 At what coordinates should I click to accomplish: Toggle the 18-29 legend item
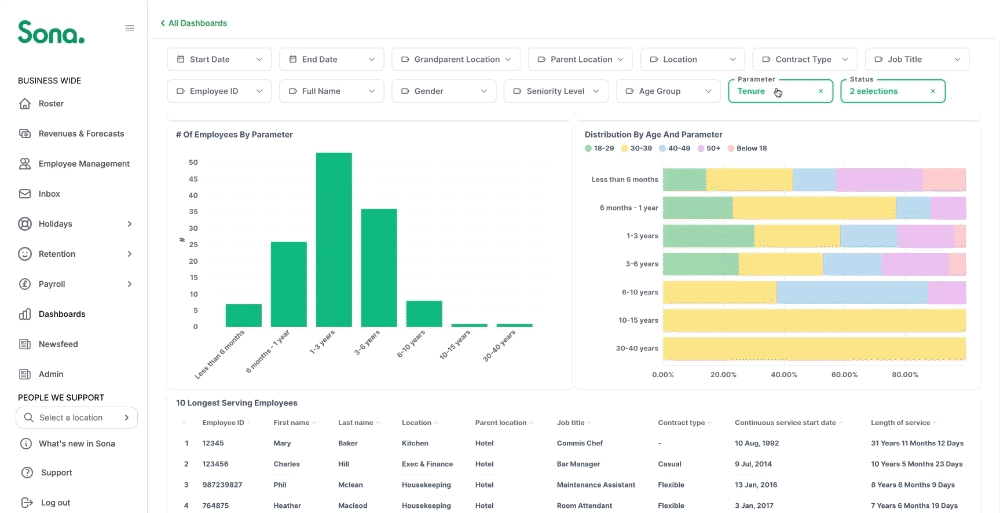pyautogui.click(x=600, y=148)
